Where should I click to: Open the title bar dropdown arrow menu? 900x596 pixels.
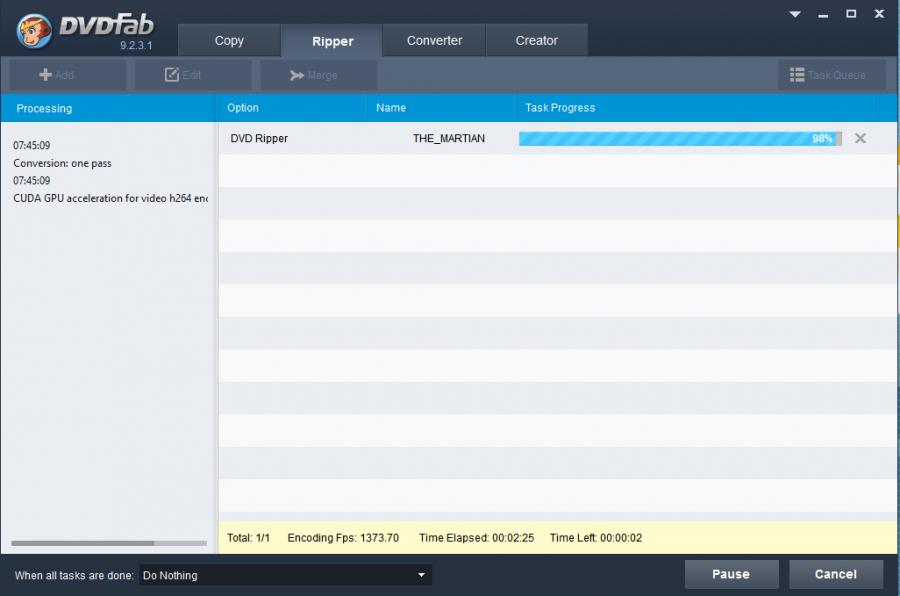coord(795,14)
